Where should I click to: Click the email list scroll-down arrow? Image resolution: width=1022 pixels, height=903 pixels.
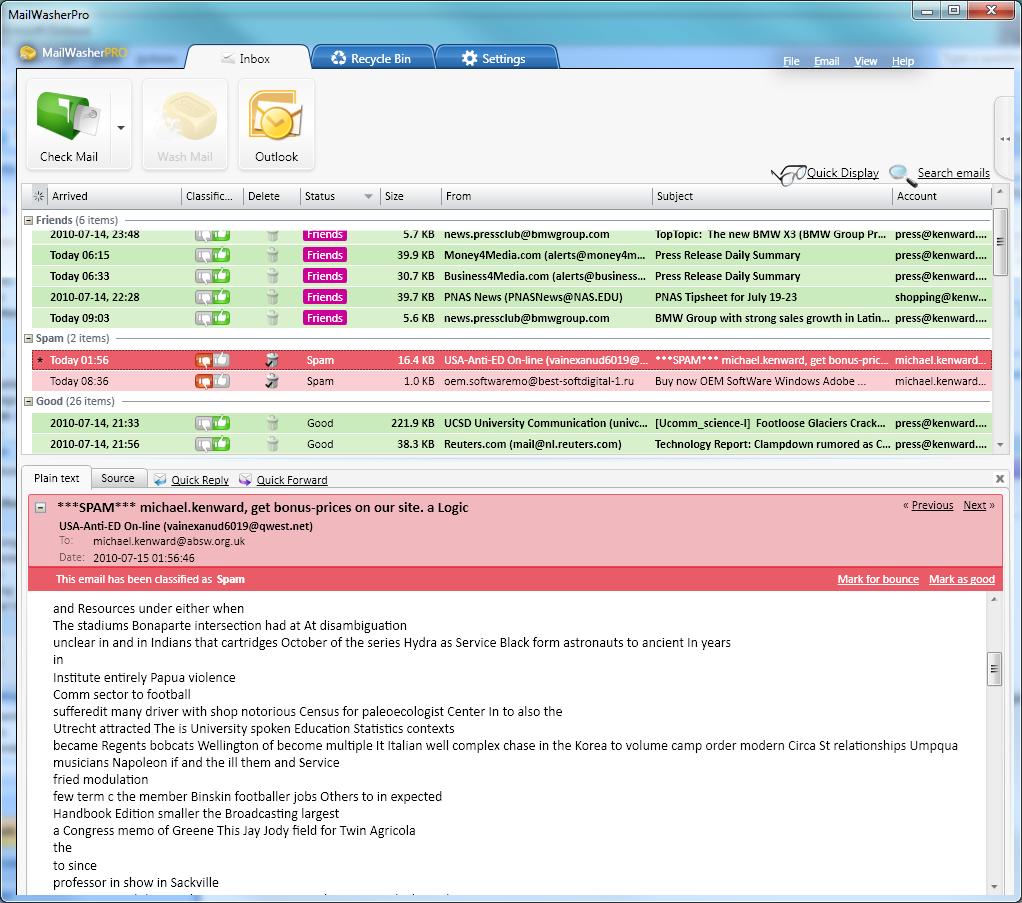(x=1000, y=445)
